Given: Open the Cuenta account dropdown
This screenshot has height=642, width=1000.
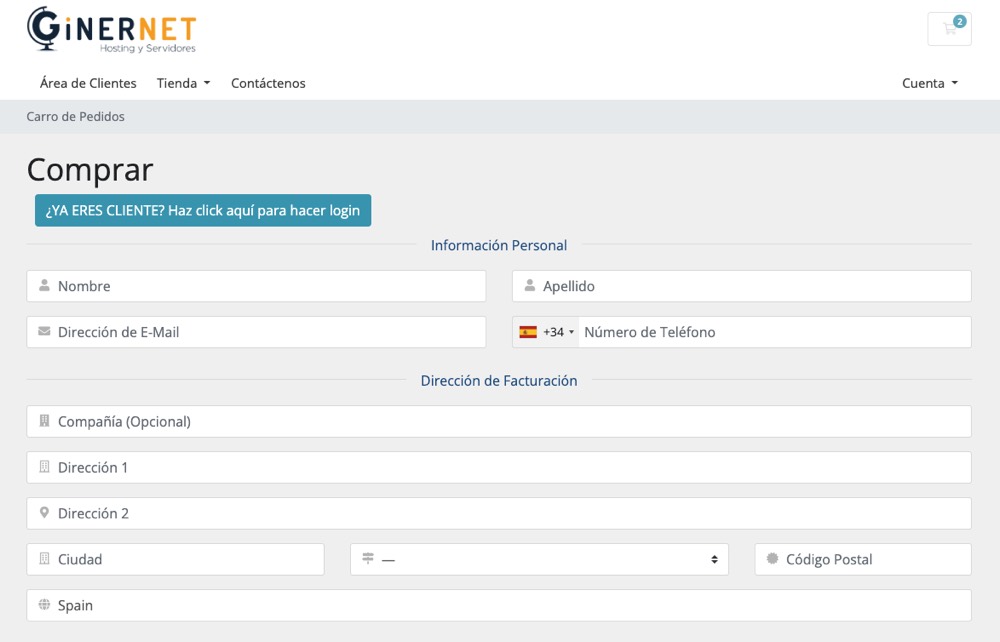Looking at the screenshot, I should coord(929,83).
